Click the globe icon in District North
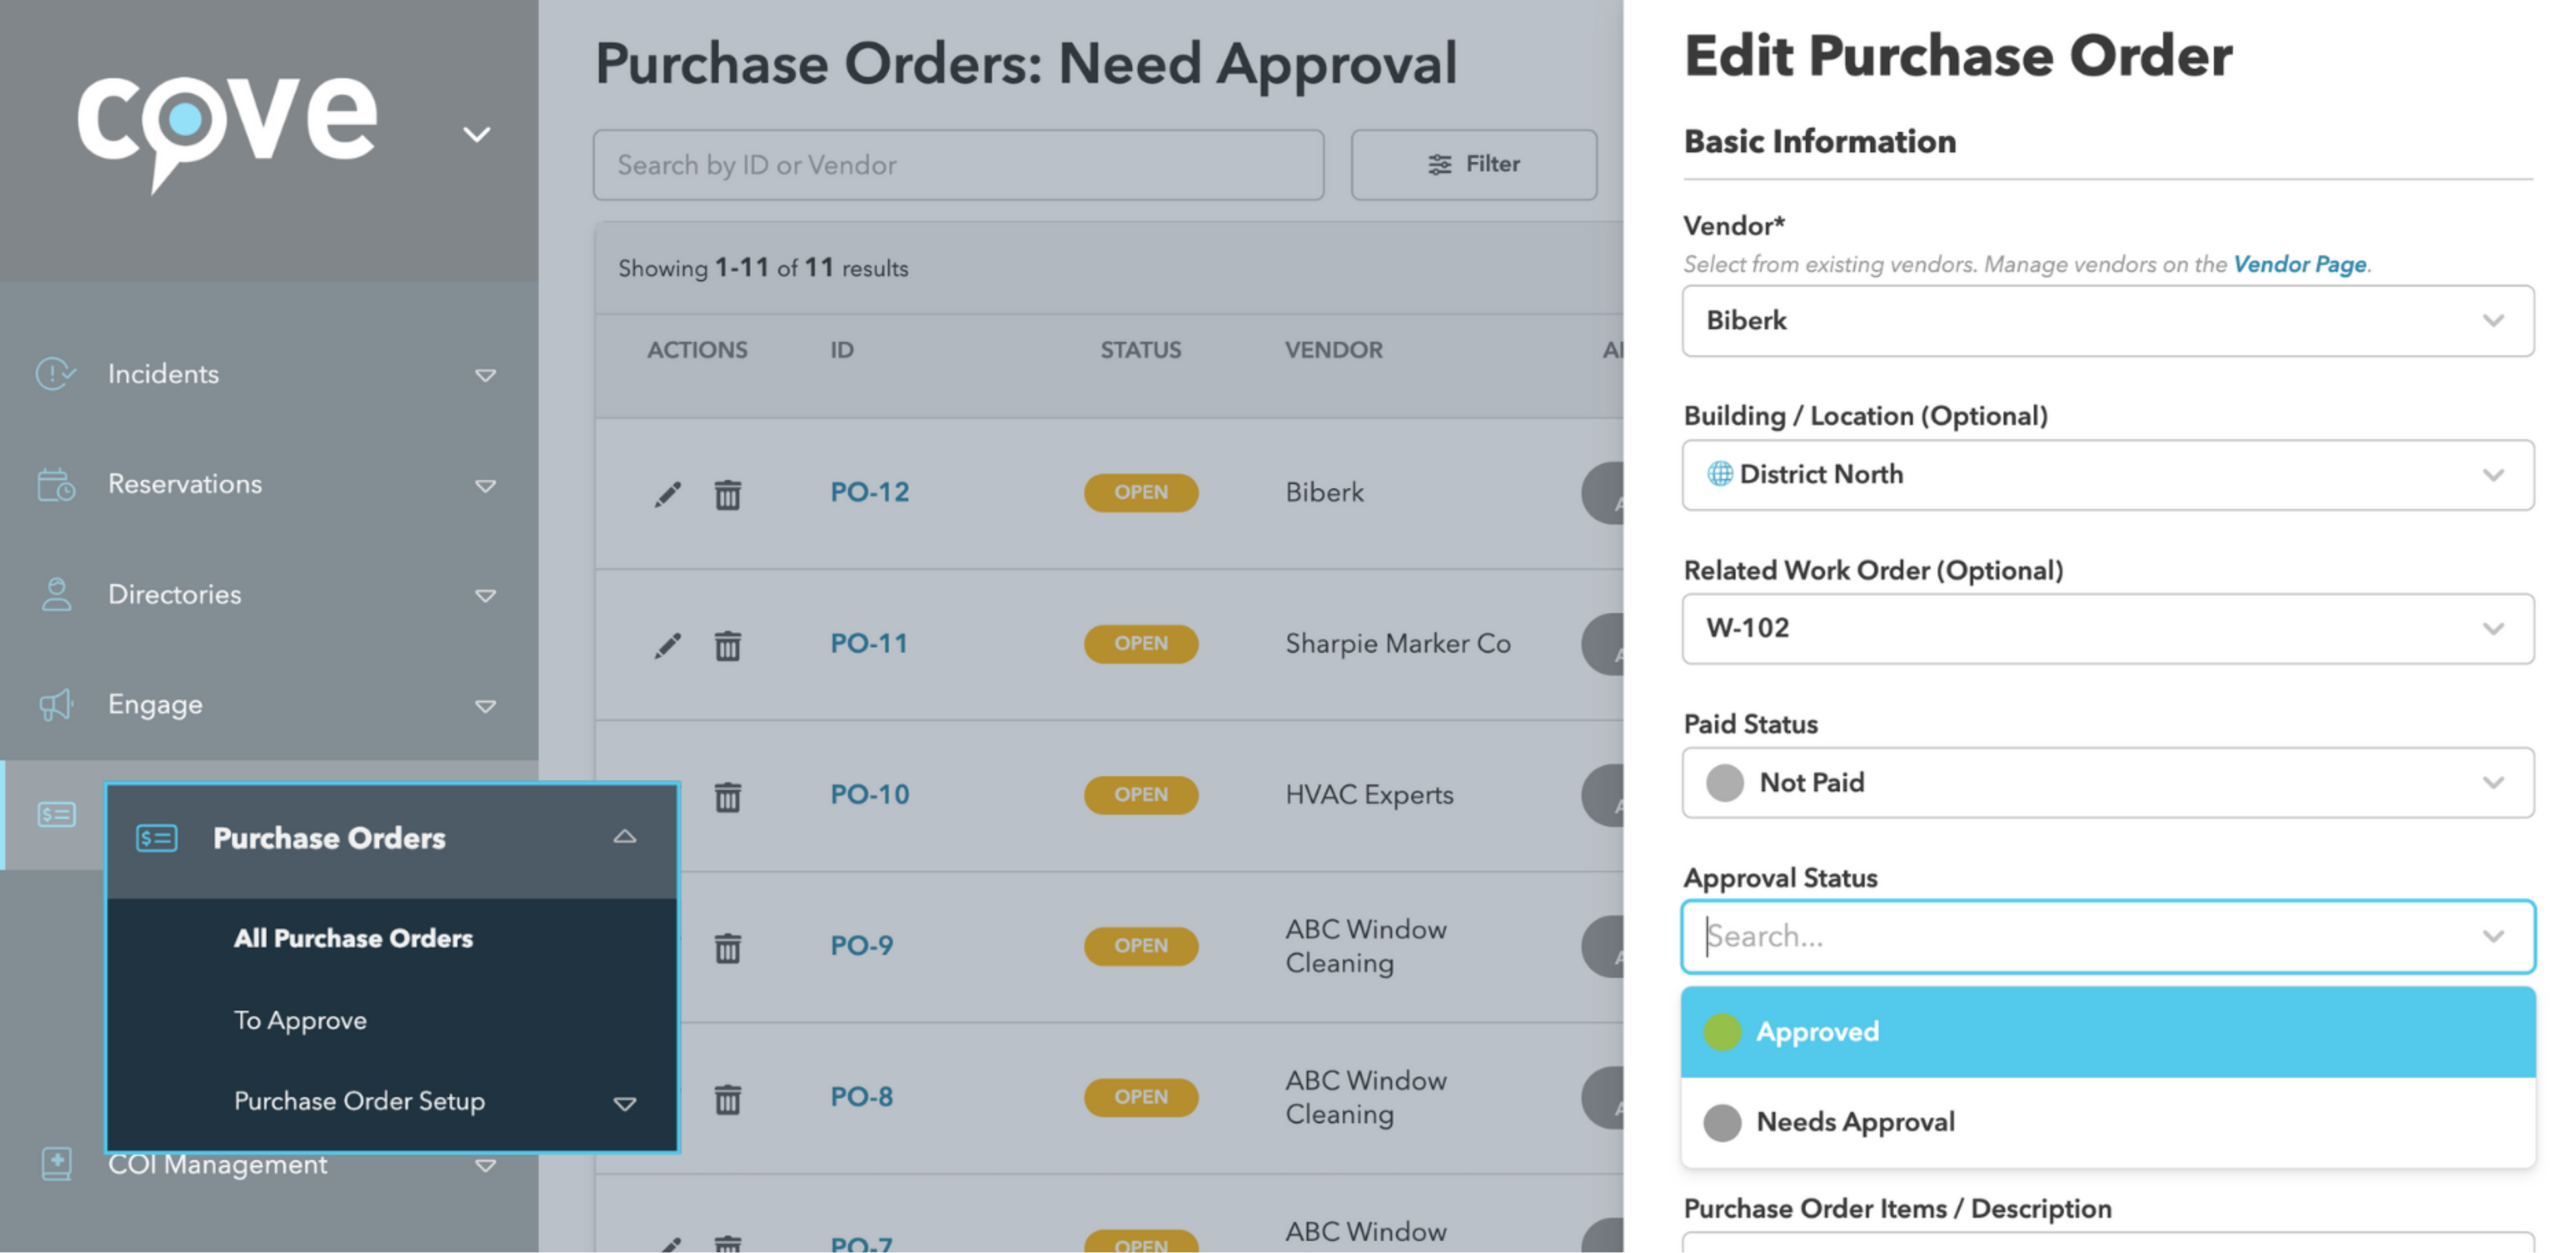The image size is (2576, 1253). point(1720,474)
